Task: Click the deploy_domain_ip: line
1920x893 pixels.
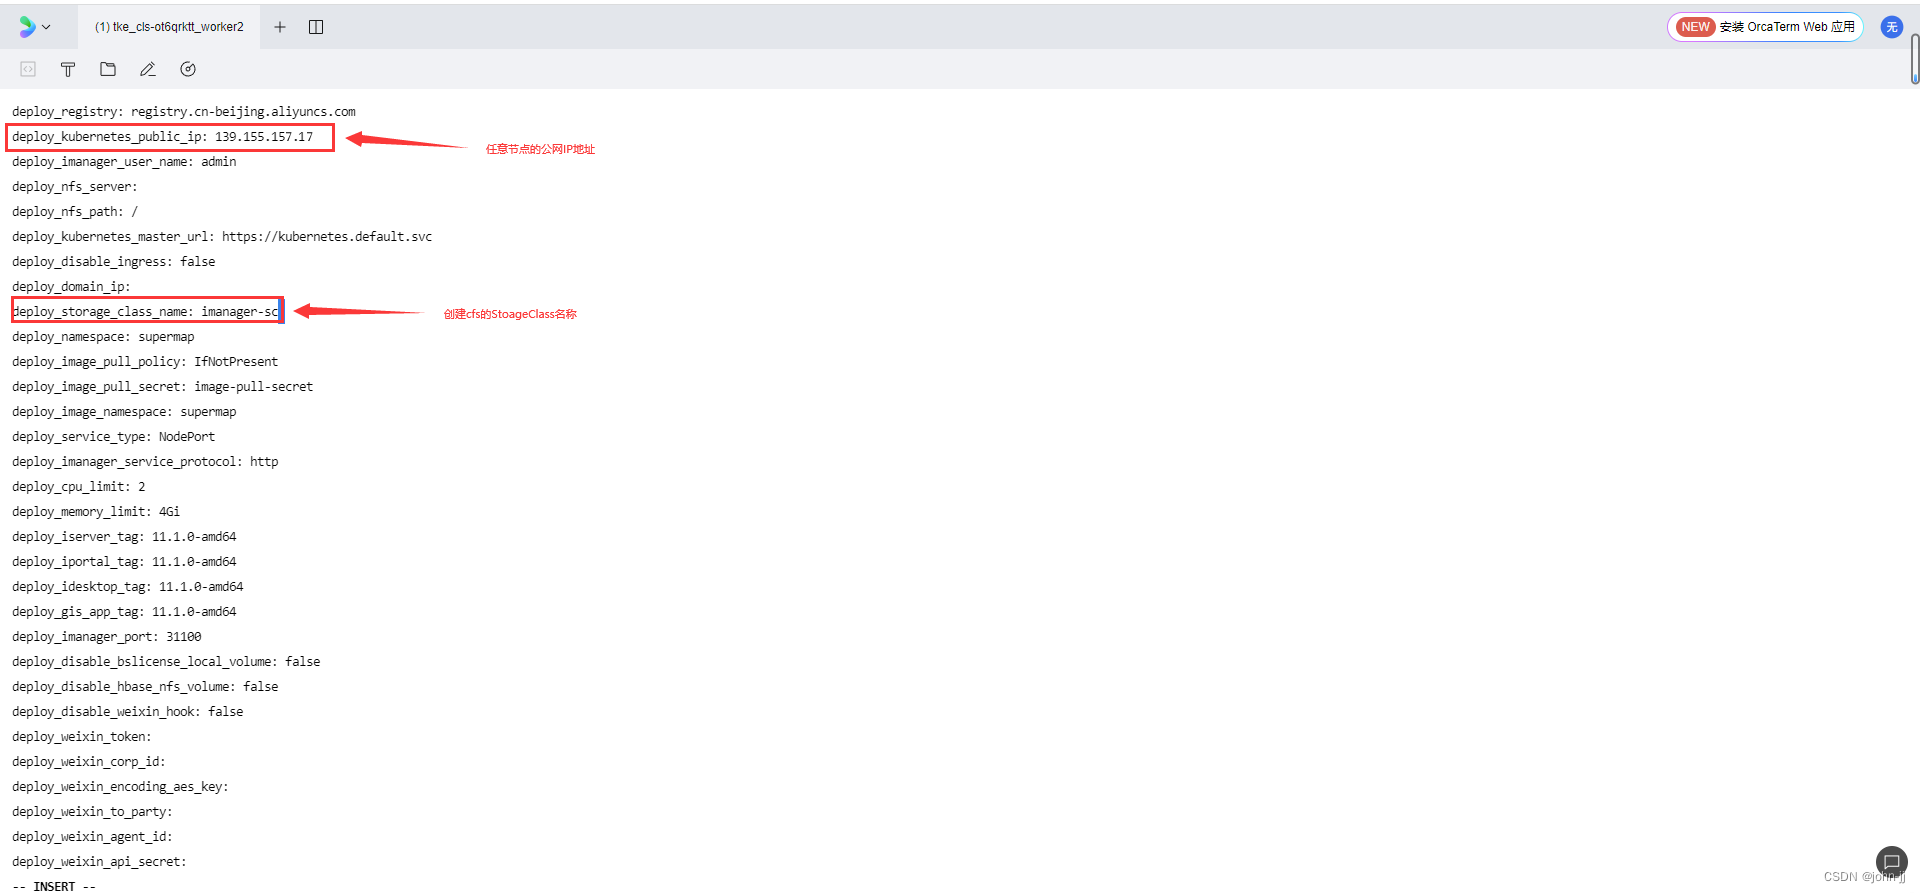Action: [71, 286]
